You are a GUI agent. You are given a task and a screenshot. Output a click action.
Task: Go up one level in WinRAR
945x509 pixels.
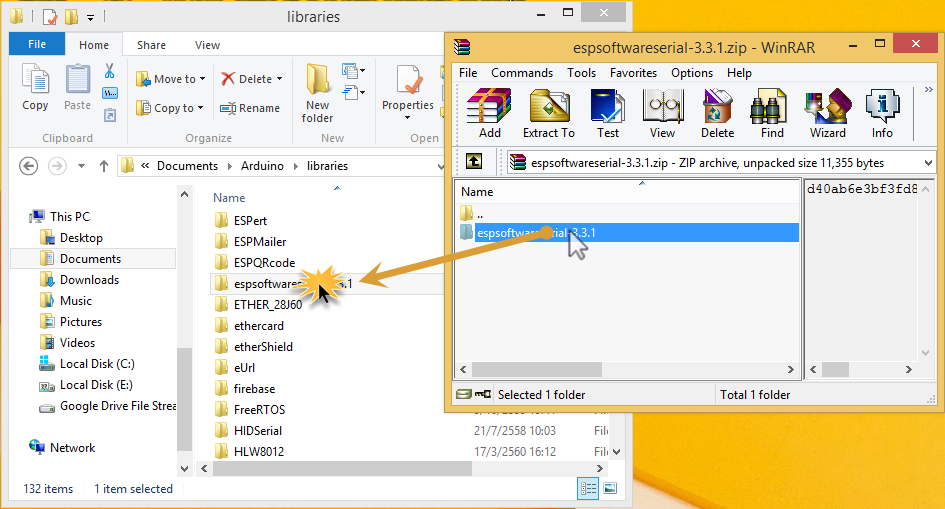click(474, 161)
